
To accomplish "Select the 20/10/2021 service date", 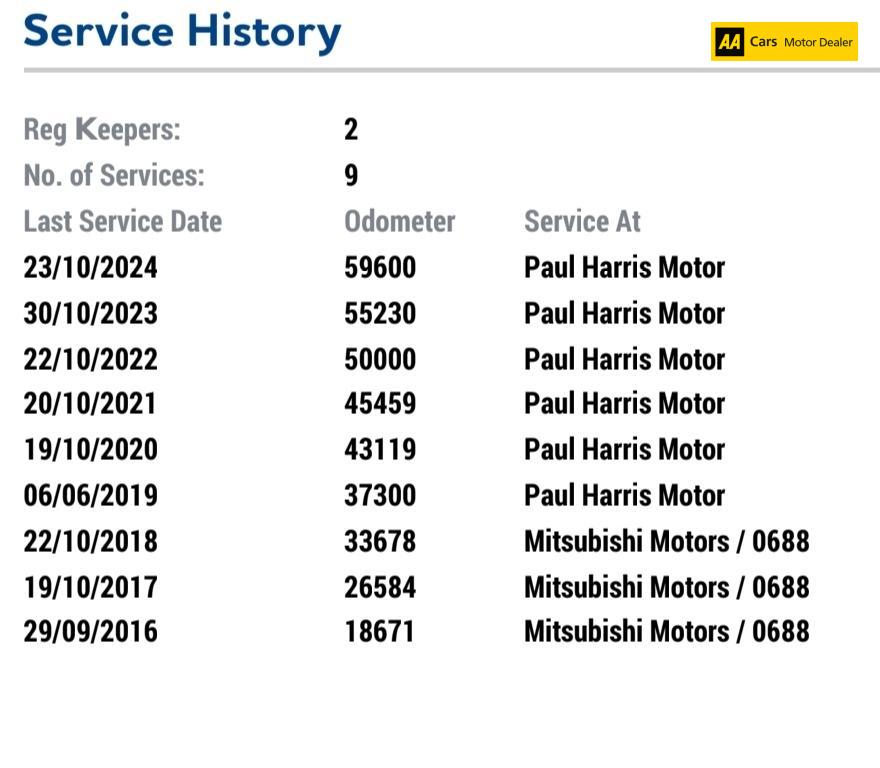I will [91, 403].
